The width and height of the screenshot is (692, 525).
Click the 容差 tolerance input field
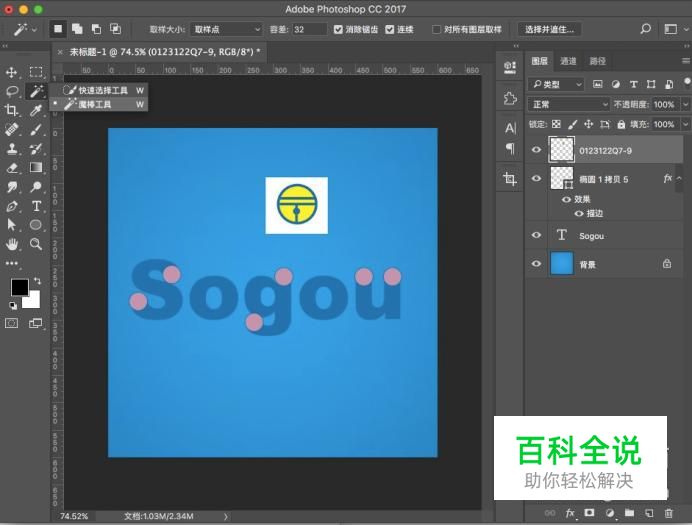point(309,30)
